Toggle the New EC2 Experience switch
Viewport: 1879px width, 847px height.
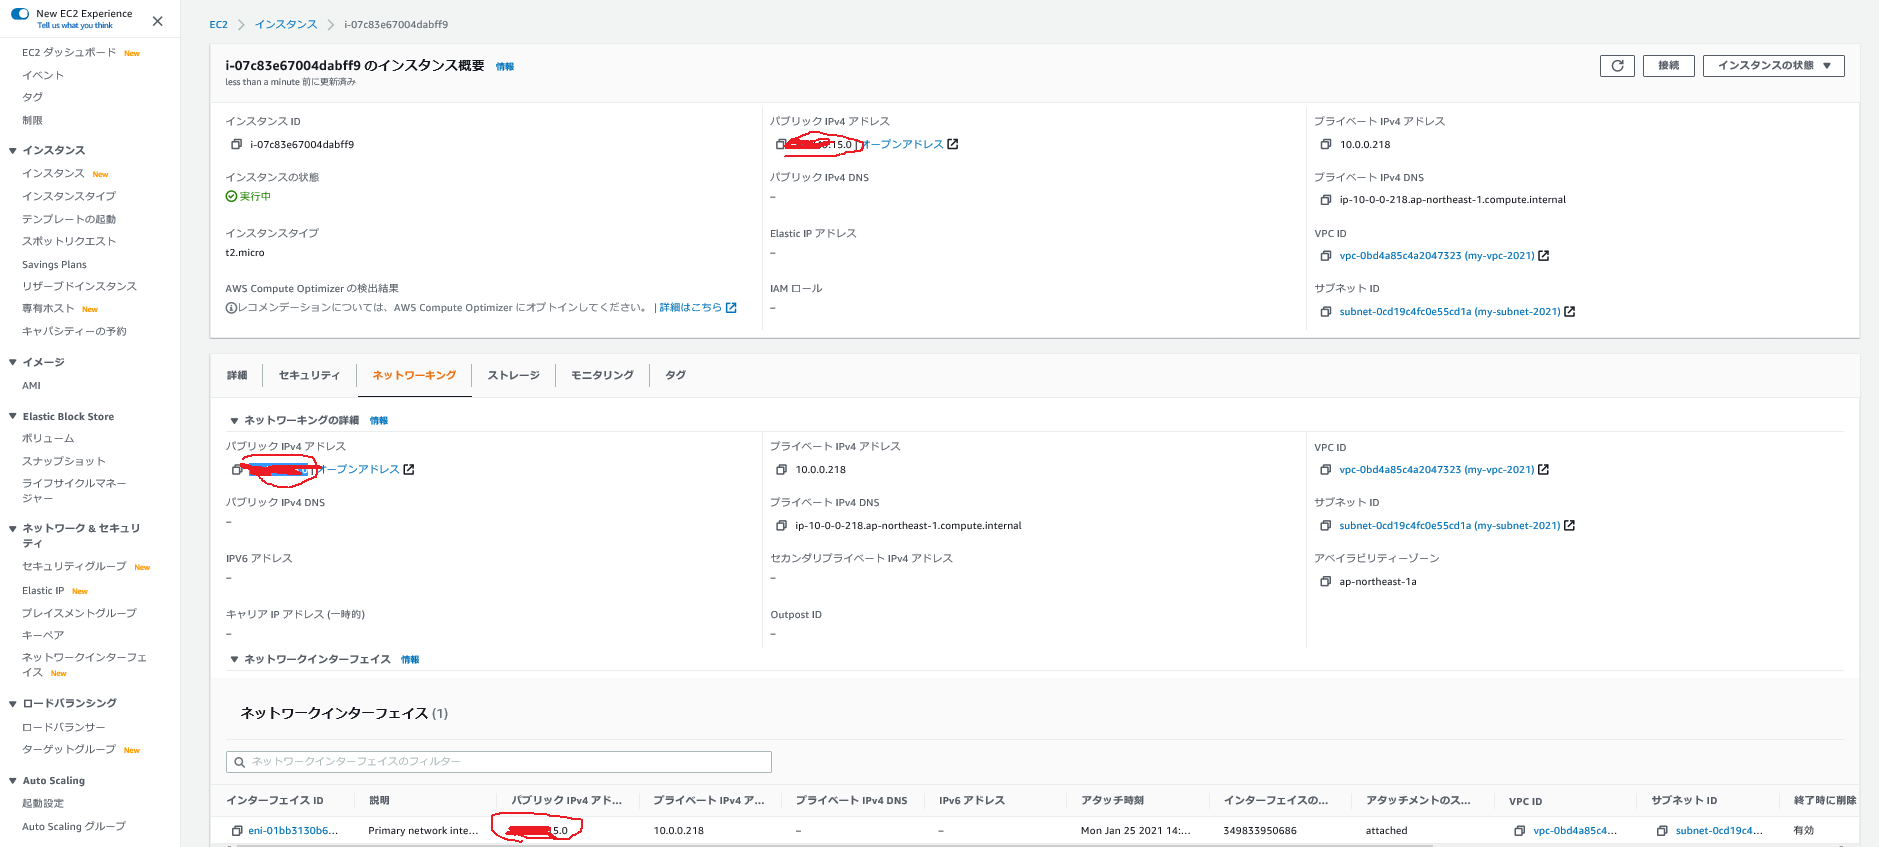click(20, 14)
